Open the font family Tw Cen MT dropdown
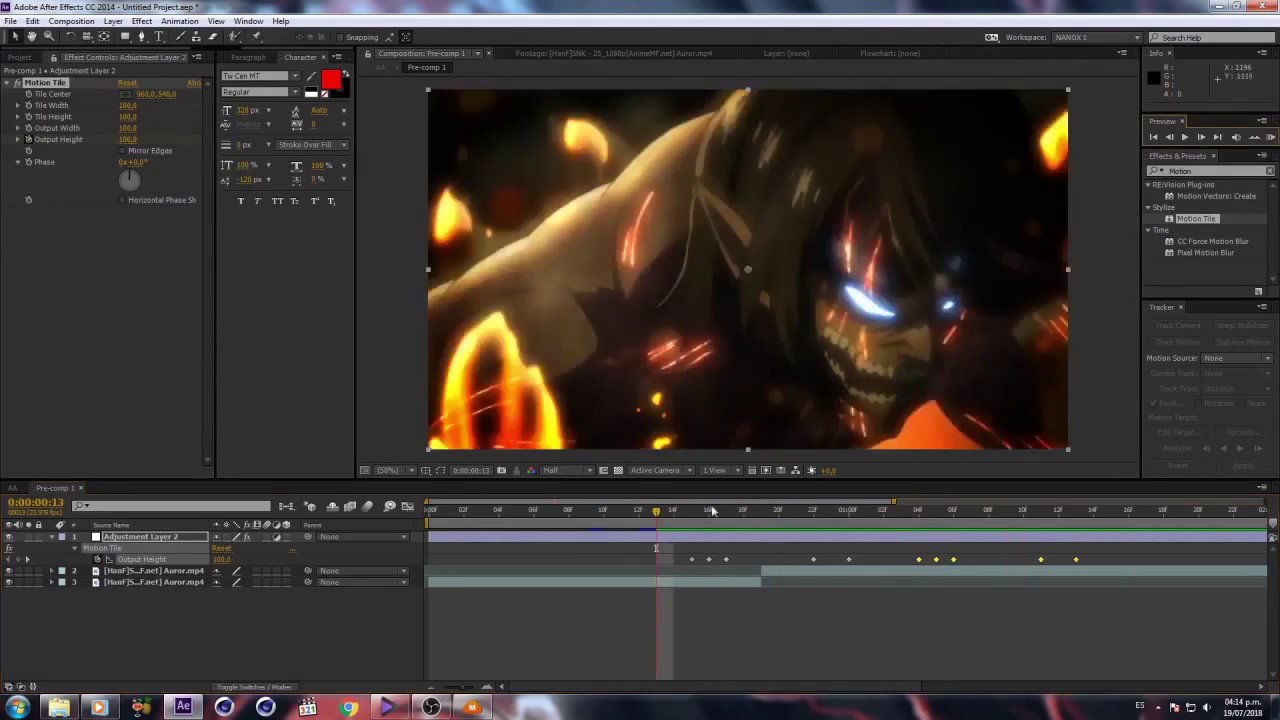The height and width of the screenshot is (720, 1280). pos(260,76)
